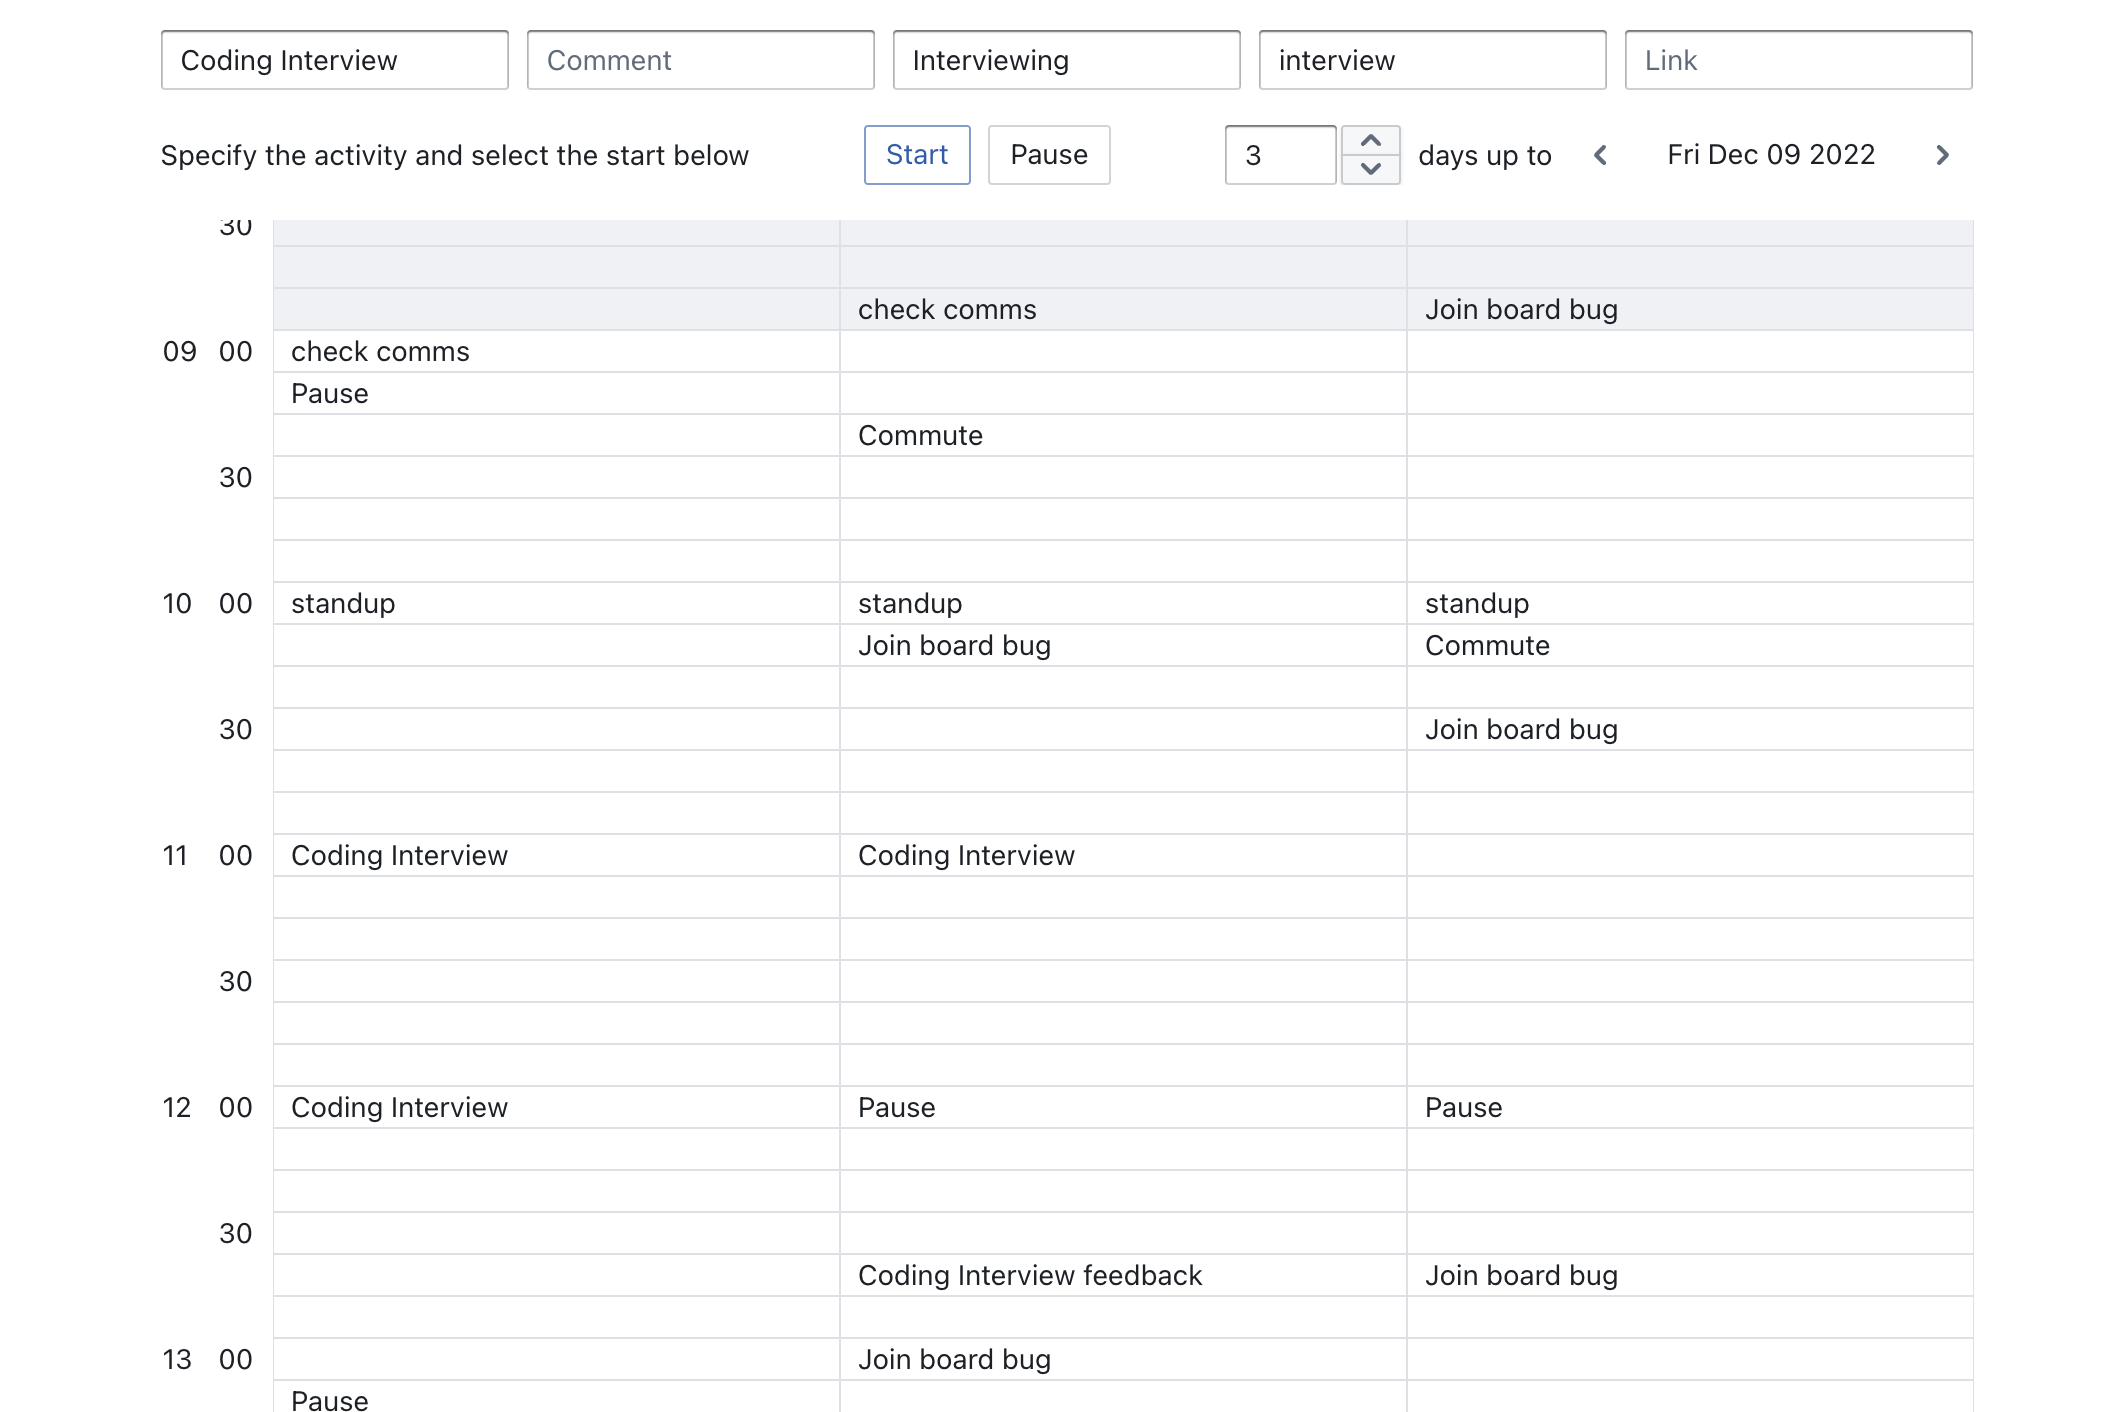Select the standup entry in the middle column

point(910,604)
